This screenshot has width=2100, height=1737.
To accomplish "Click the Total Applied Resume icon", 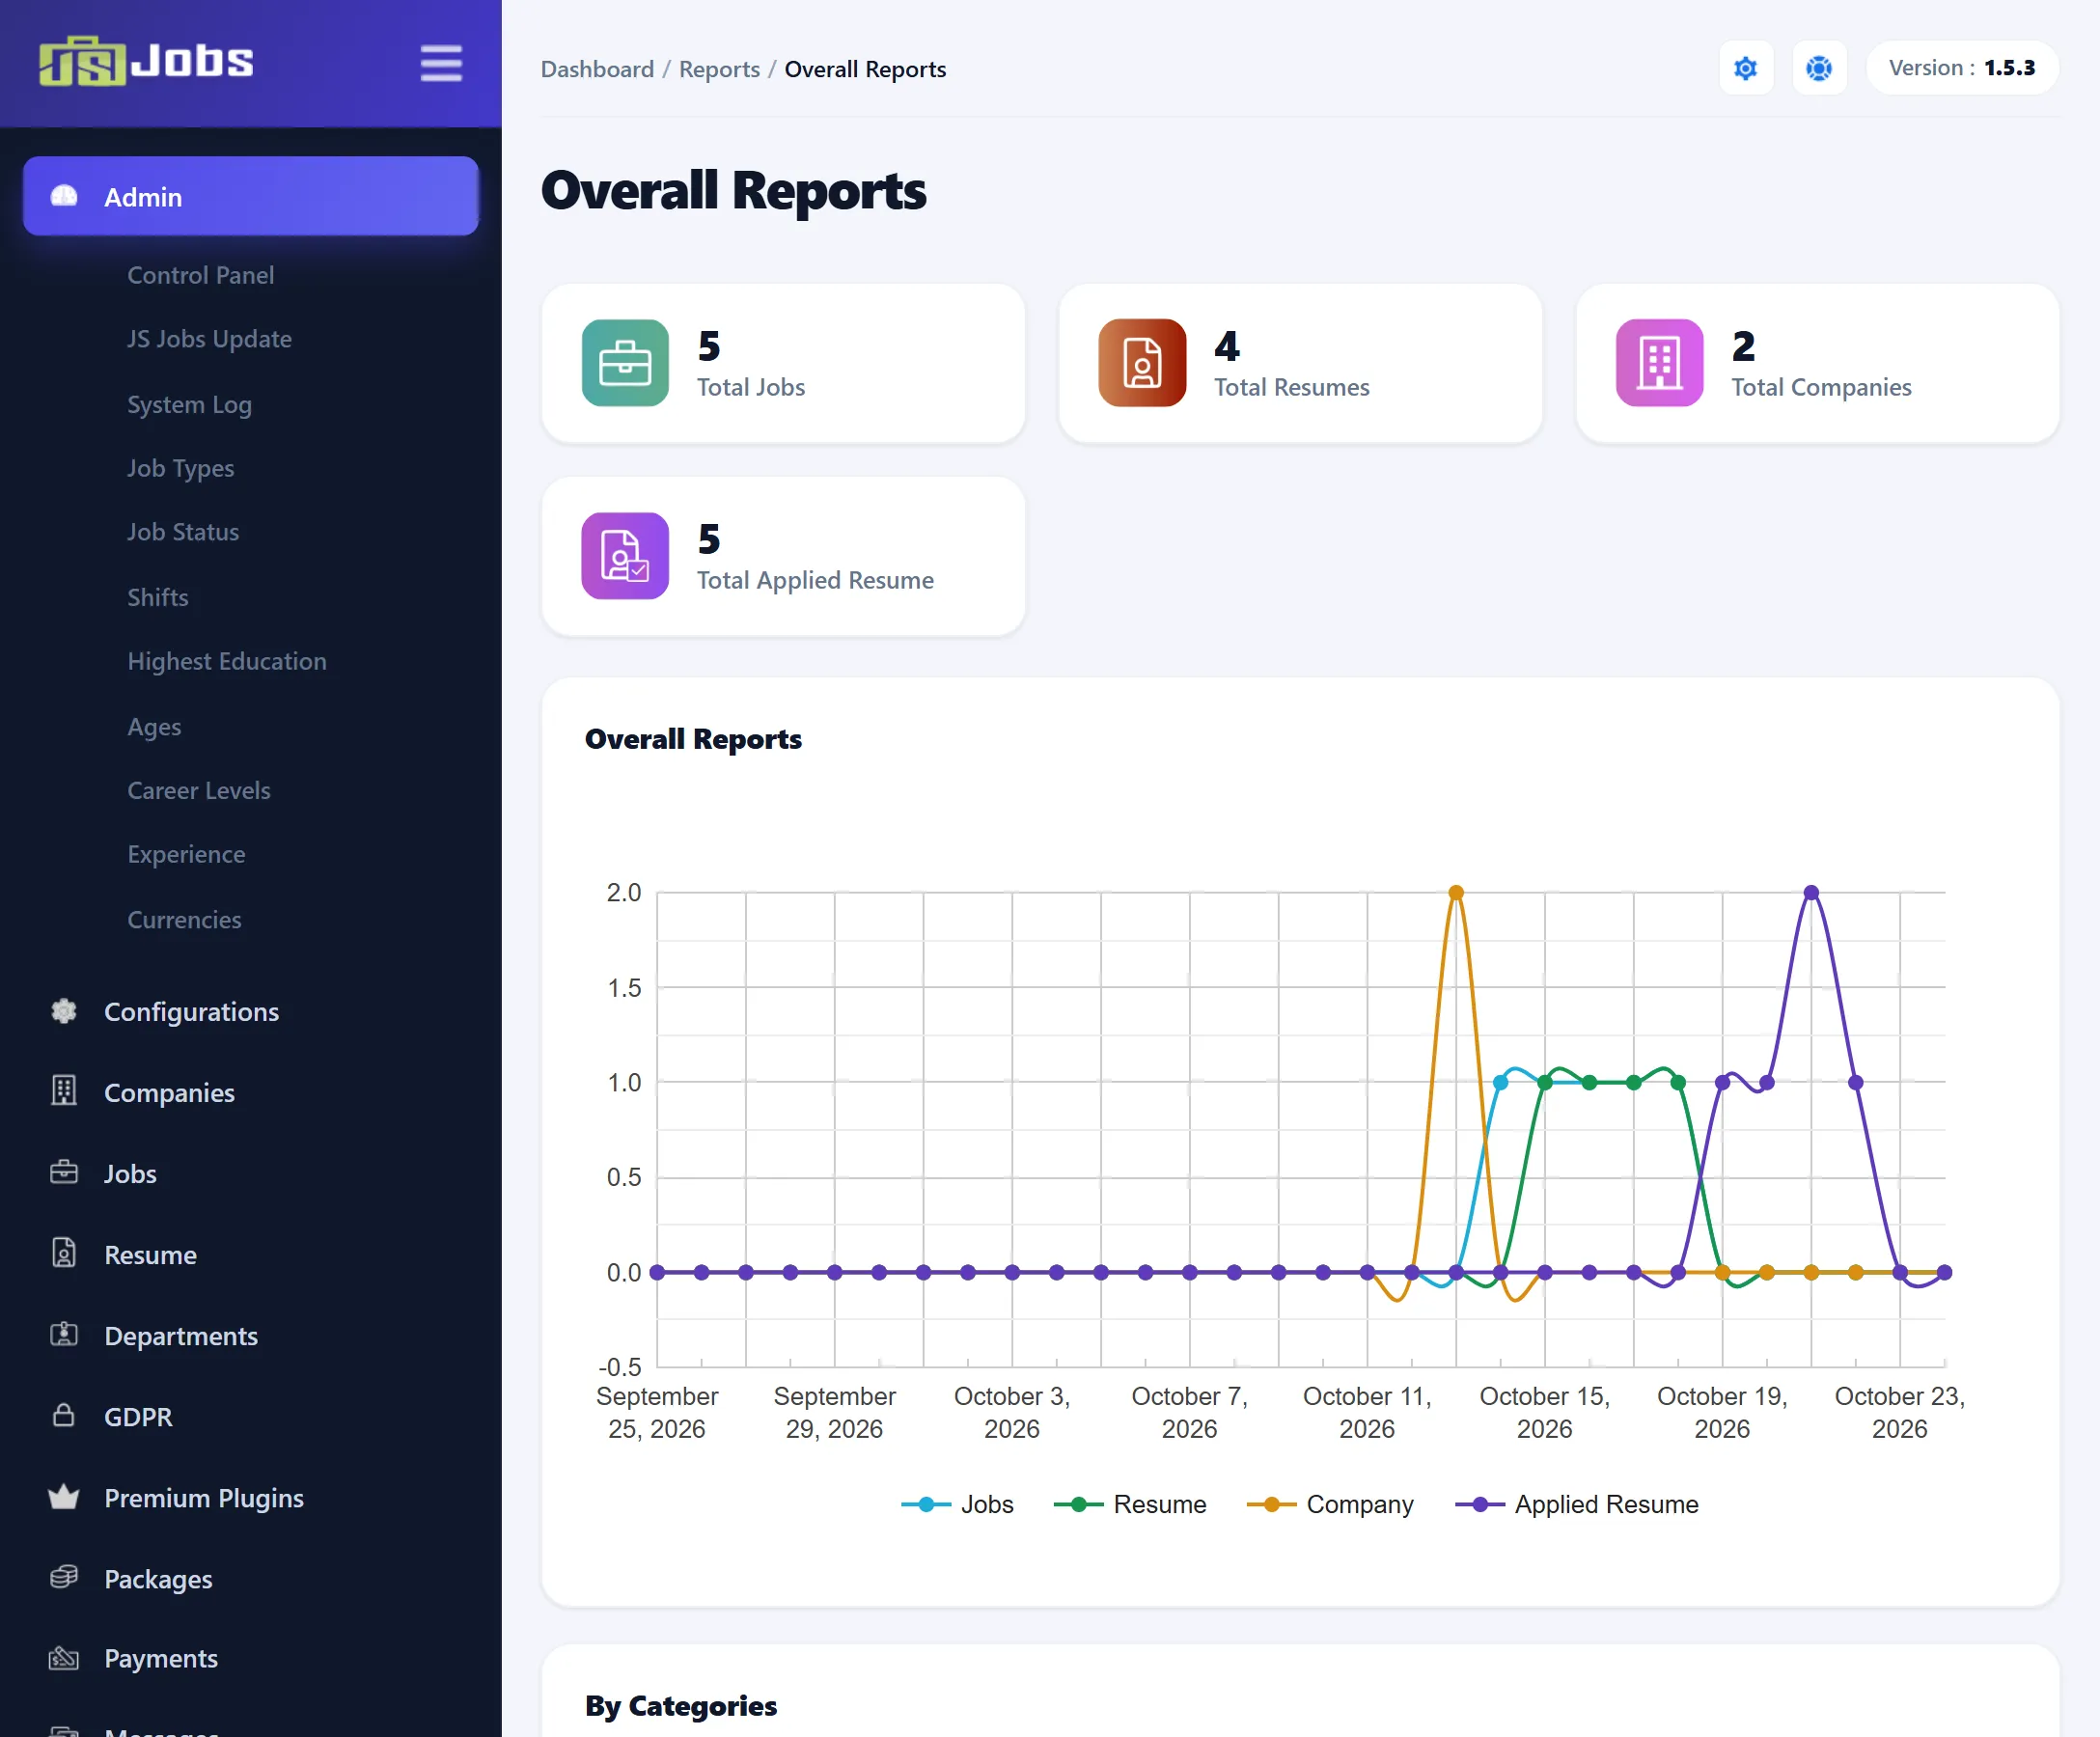I will 625,556.
